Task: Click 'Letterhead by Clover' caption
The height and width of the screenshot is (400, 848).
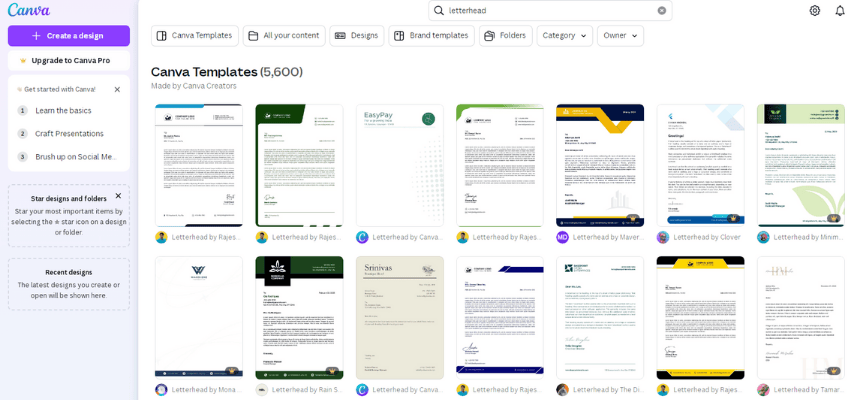Action: (707, 237)
